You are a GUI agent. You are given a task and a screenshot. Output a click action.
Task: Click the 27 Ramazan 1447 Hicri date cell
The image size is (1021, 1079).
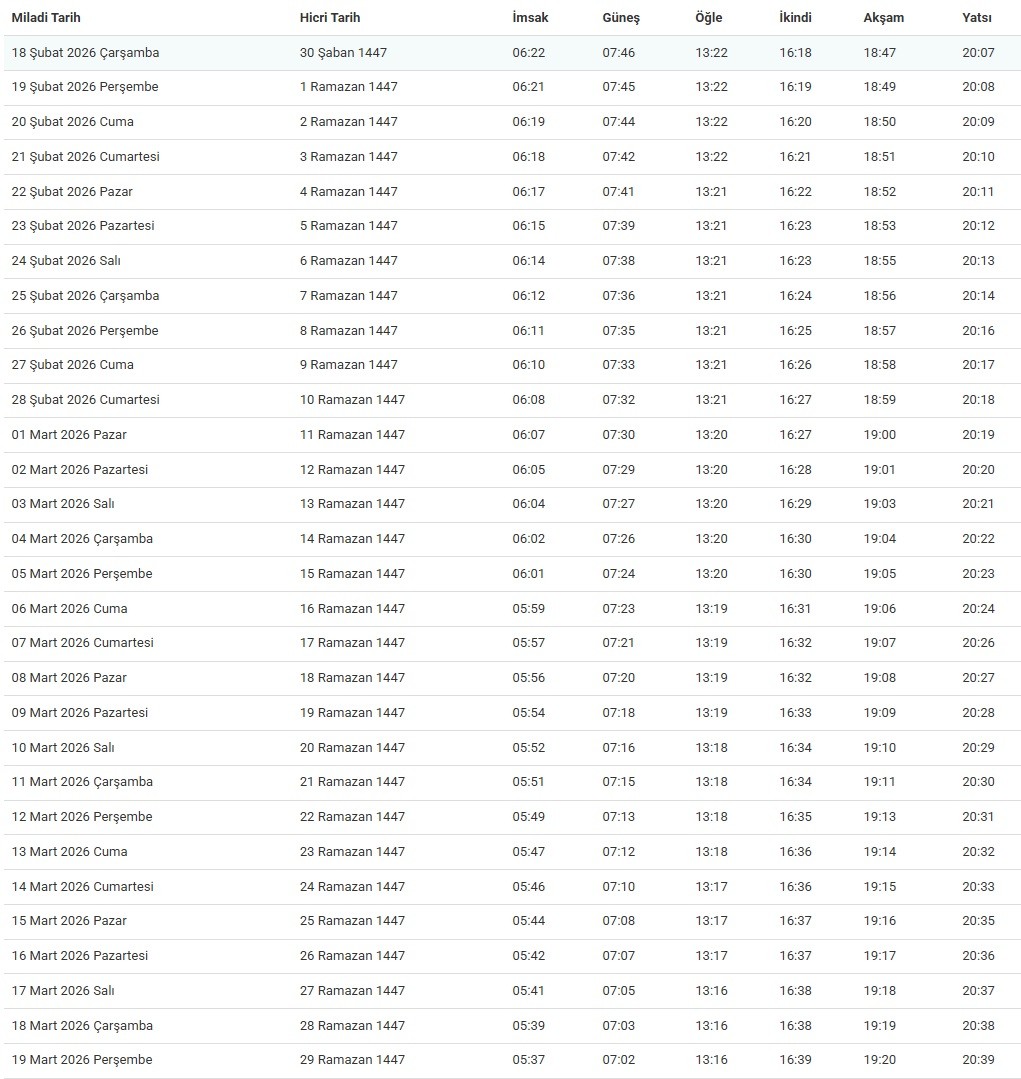click(352, 991)
